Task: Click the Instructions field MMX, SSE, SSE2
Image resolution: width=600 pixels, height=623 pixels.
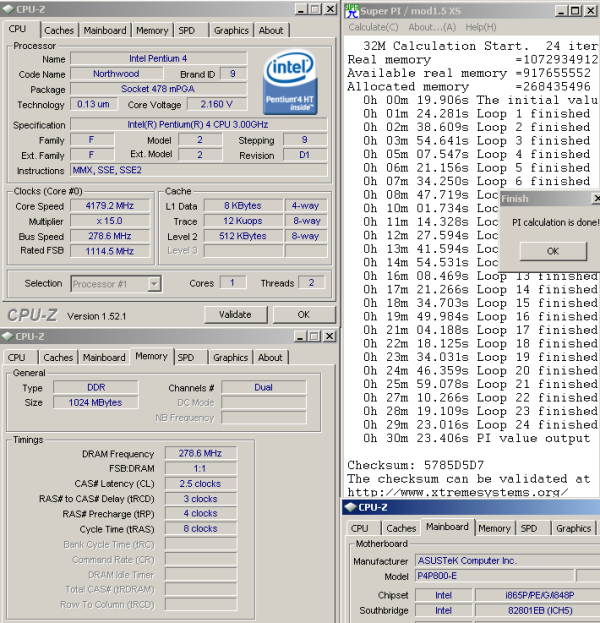Action: pyautogui.click(x=199, y=170)
